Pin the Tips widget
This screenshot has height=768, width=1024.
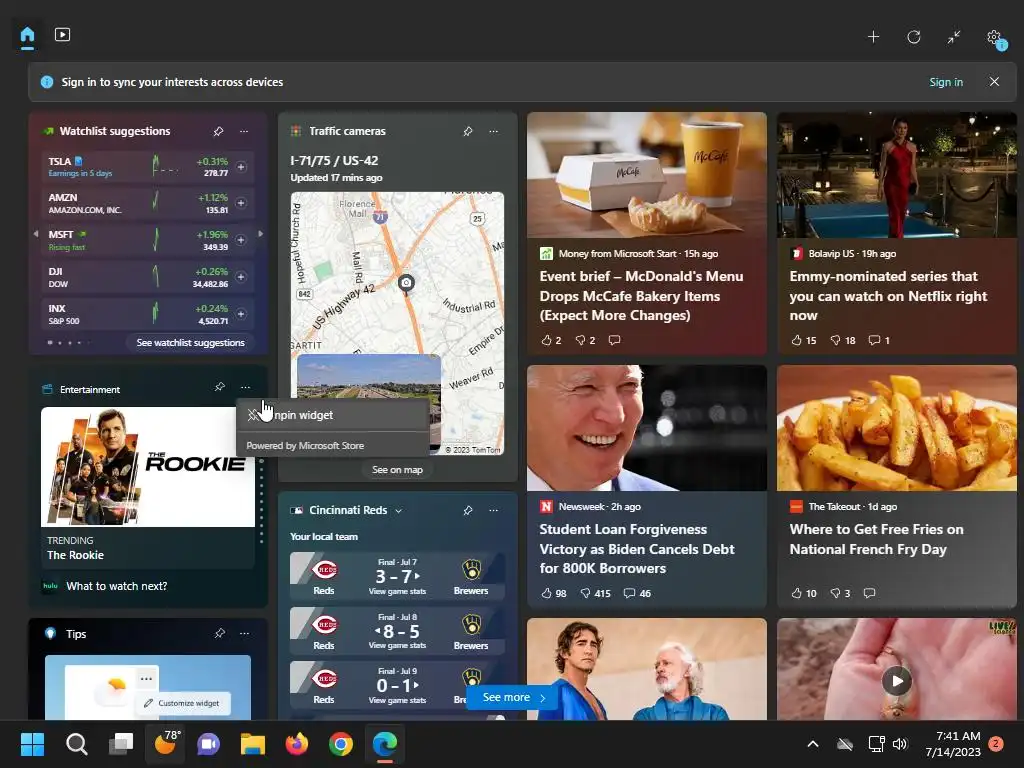pos(219,633)
